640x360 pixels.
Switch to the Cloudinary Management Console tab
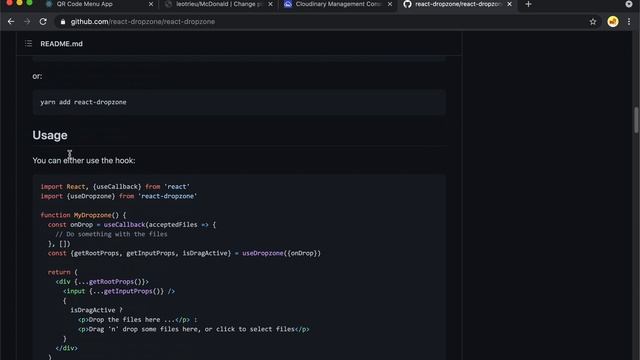(x=338, y=4)
